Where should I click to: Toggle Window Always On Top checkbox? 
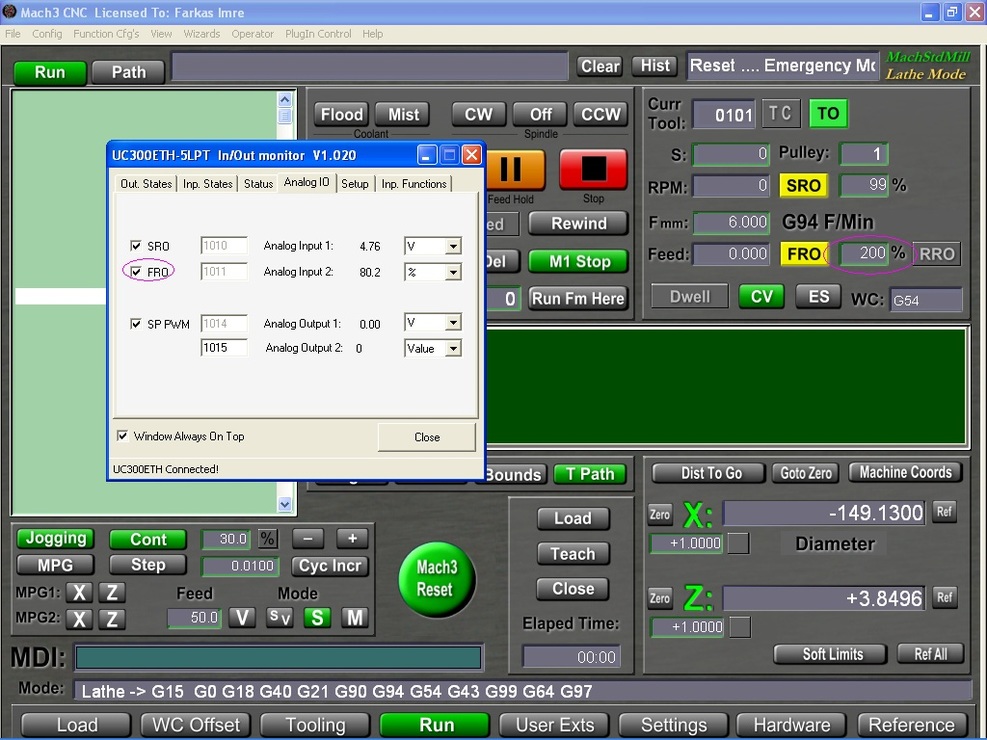point(123,436)
